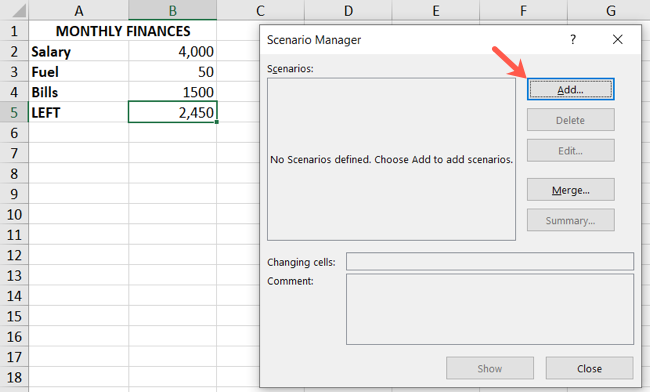Click the Edit... button
Viewport: 650px width, 392px height.
coord(570,151)
